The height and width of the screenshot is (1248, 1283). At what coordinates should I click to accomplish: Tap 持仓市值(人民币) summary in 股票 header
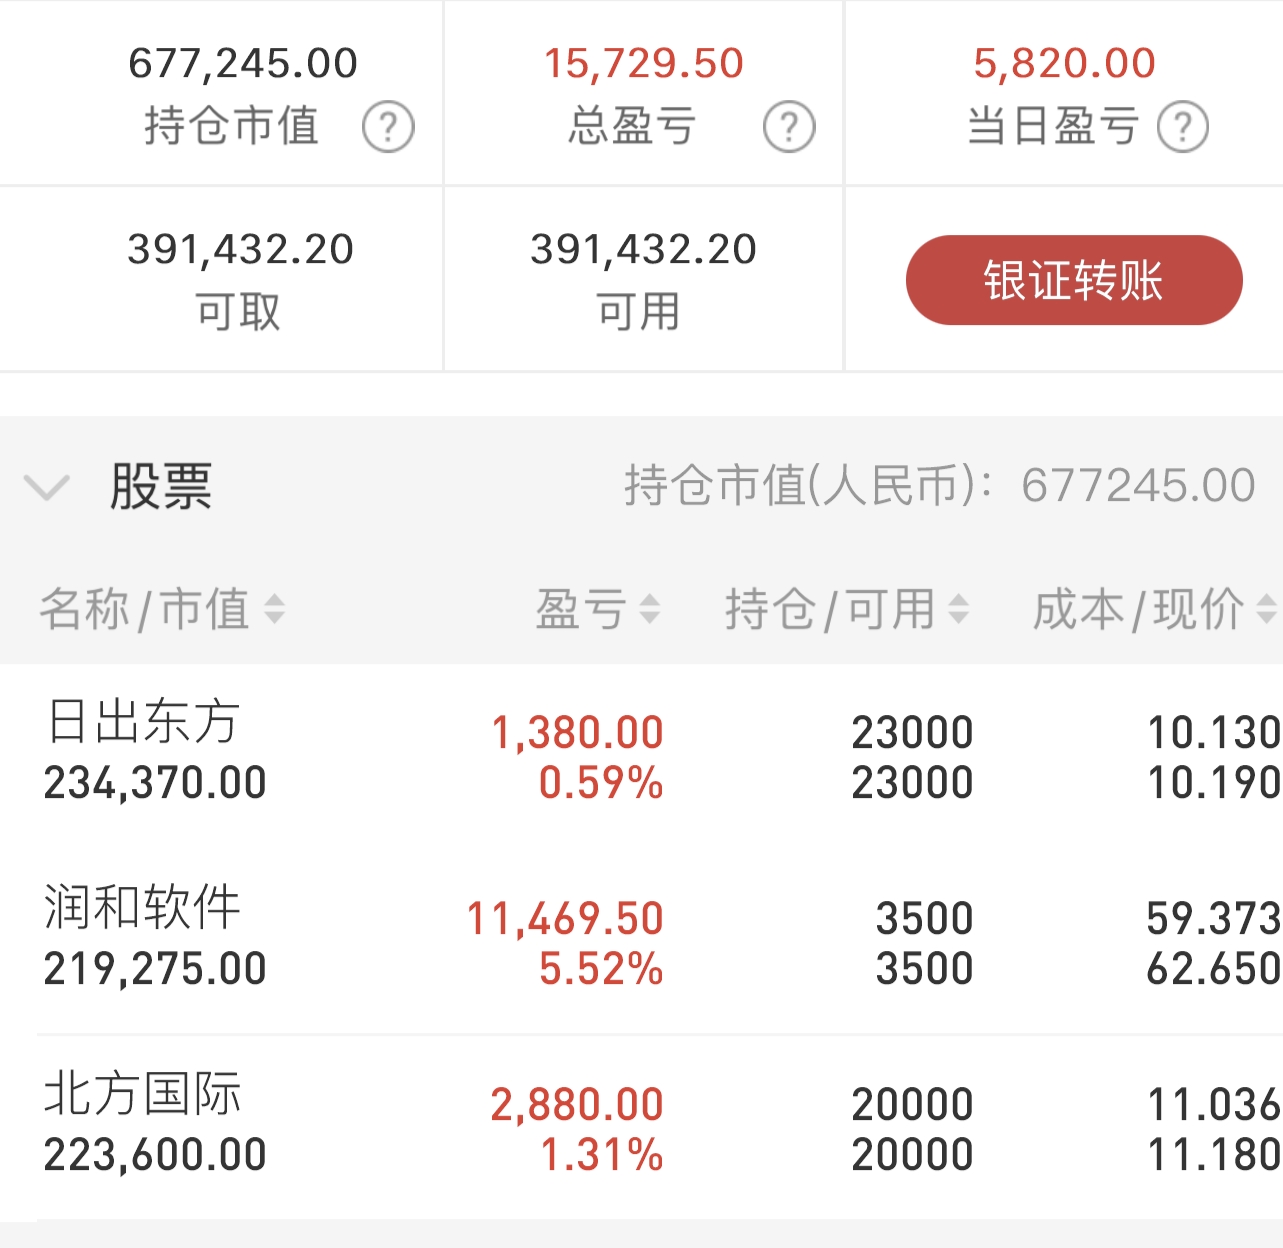pyautogui.click(x=940, y=486)
